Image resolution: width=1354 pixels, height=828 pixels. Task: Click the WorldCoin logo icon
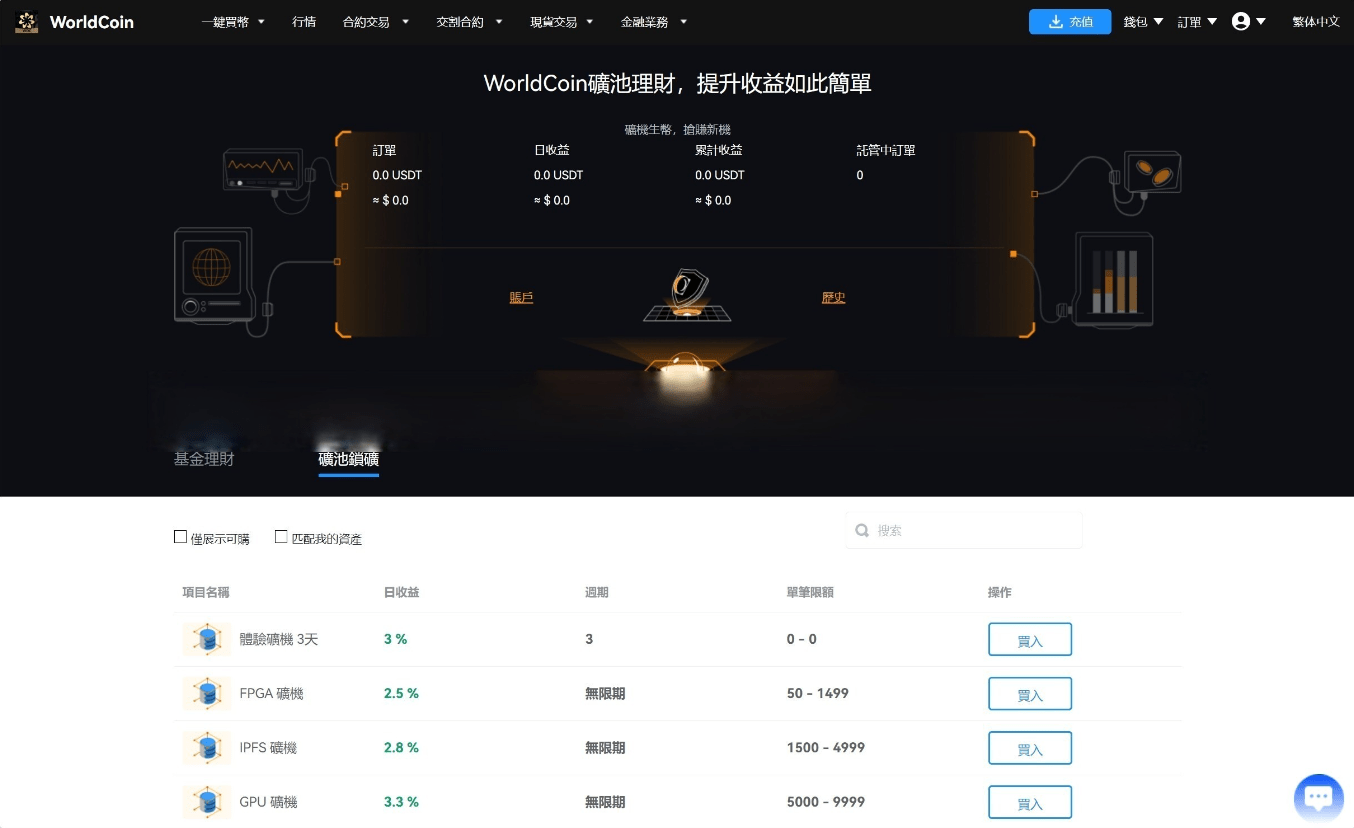click(28, 21)
